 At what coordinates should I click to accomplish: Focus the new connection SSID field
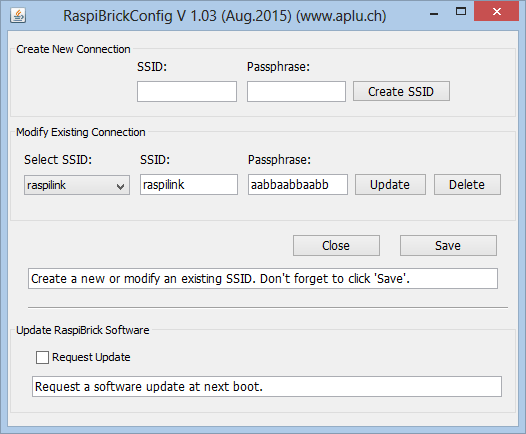(x=187, y=91)
